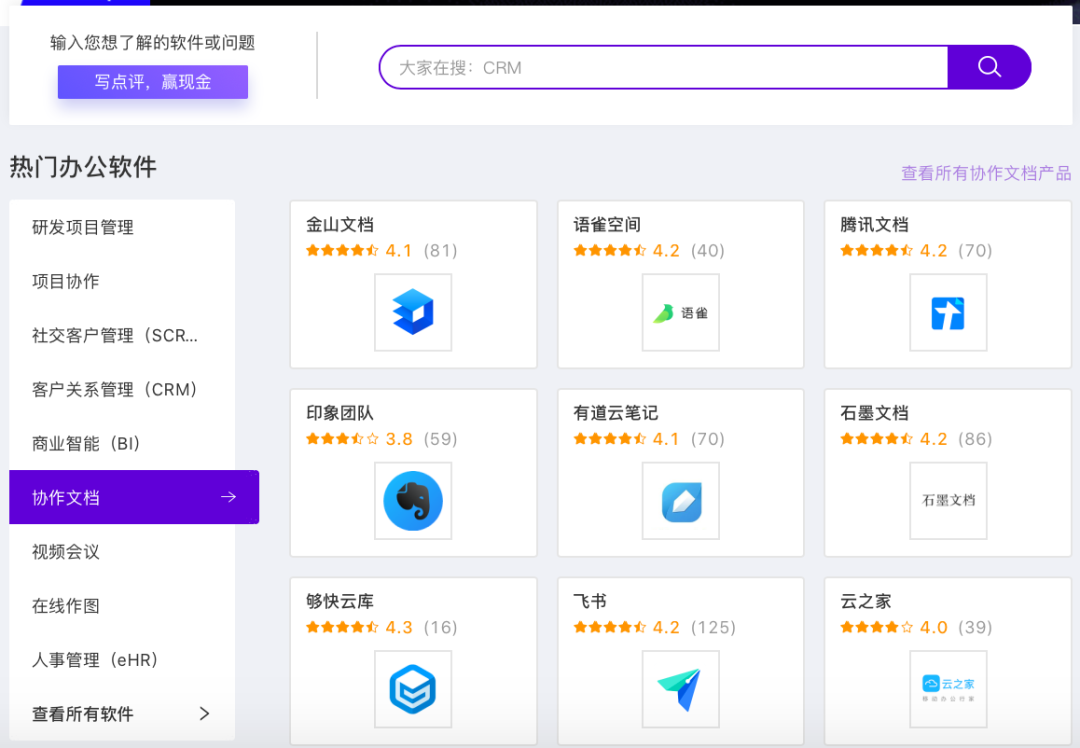This screenshot has width=1080, height=748.
Task: Open the 金山文档 logo icon
Action: (413, 312)
